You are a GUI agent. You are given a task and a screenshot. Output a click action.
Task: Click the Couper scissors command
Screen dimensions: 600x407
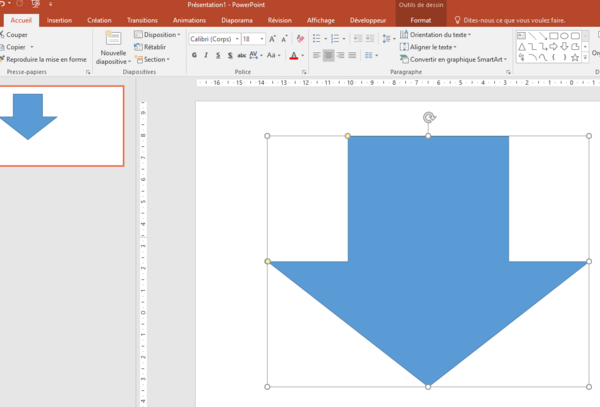click(x=14, y=35)
